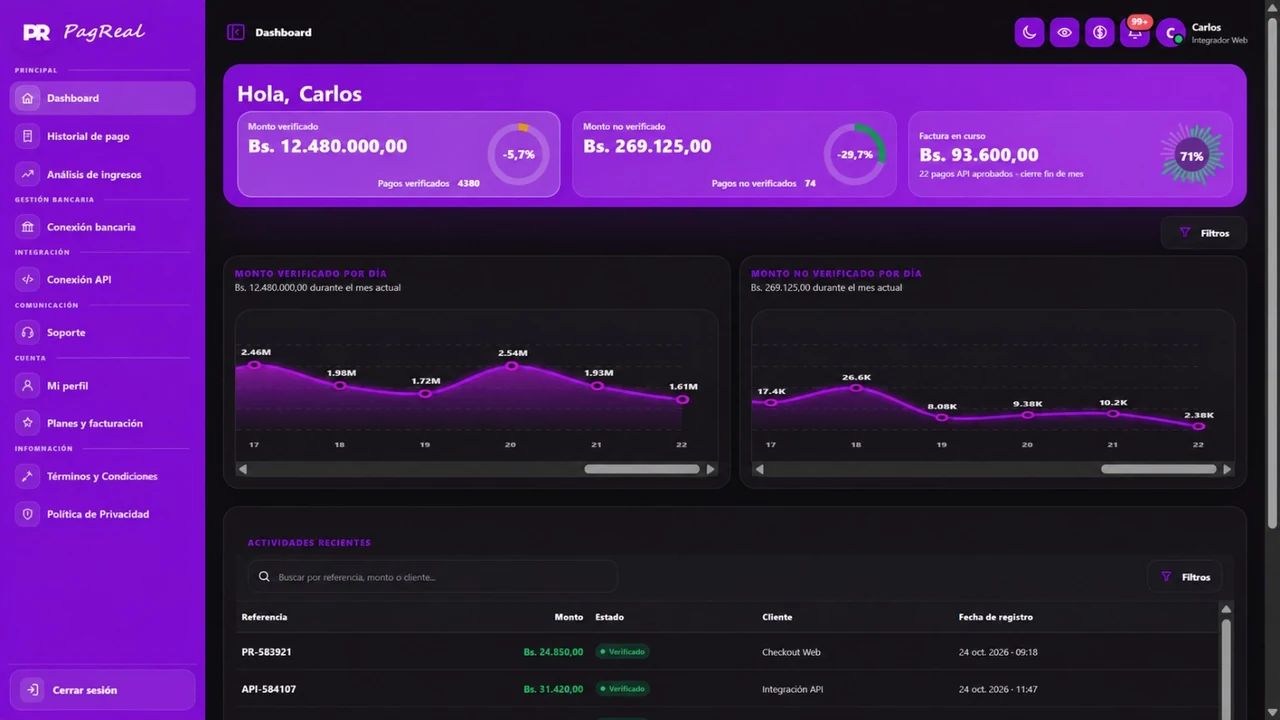Click the Mi perfil person icon
The height and width of the screenshot is (720, 1280).
[x=28, y=386]
